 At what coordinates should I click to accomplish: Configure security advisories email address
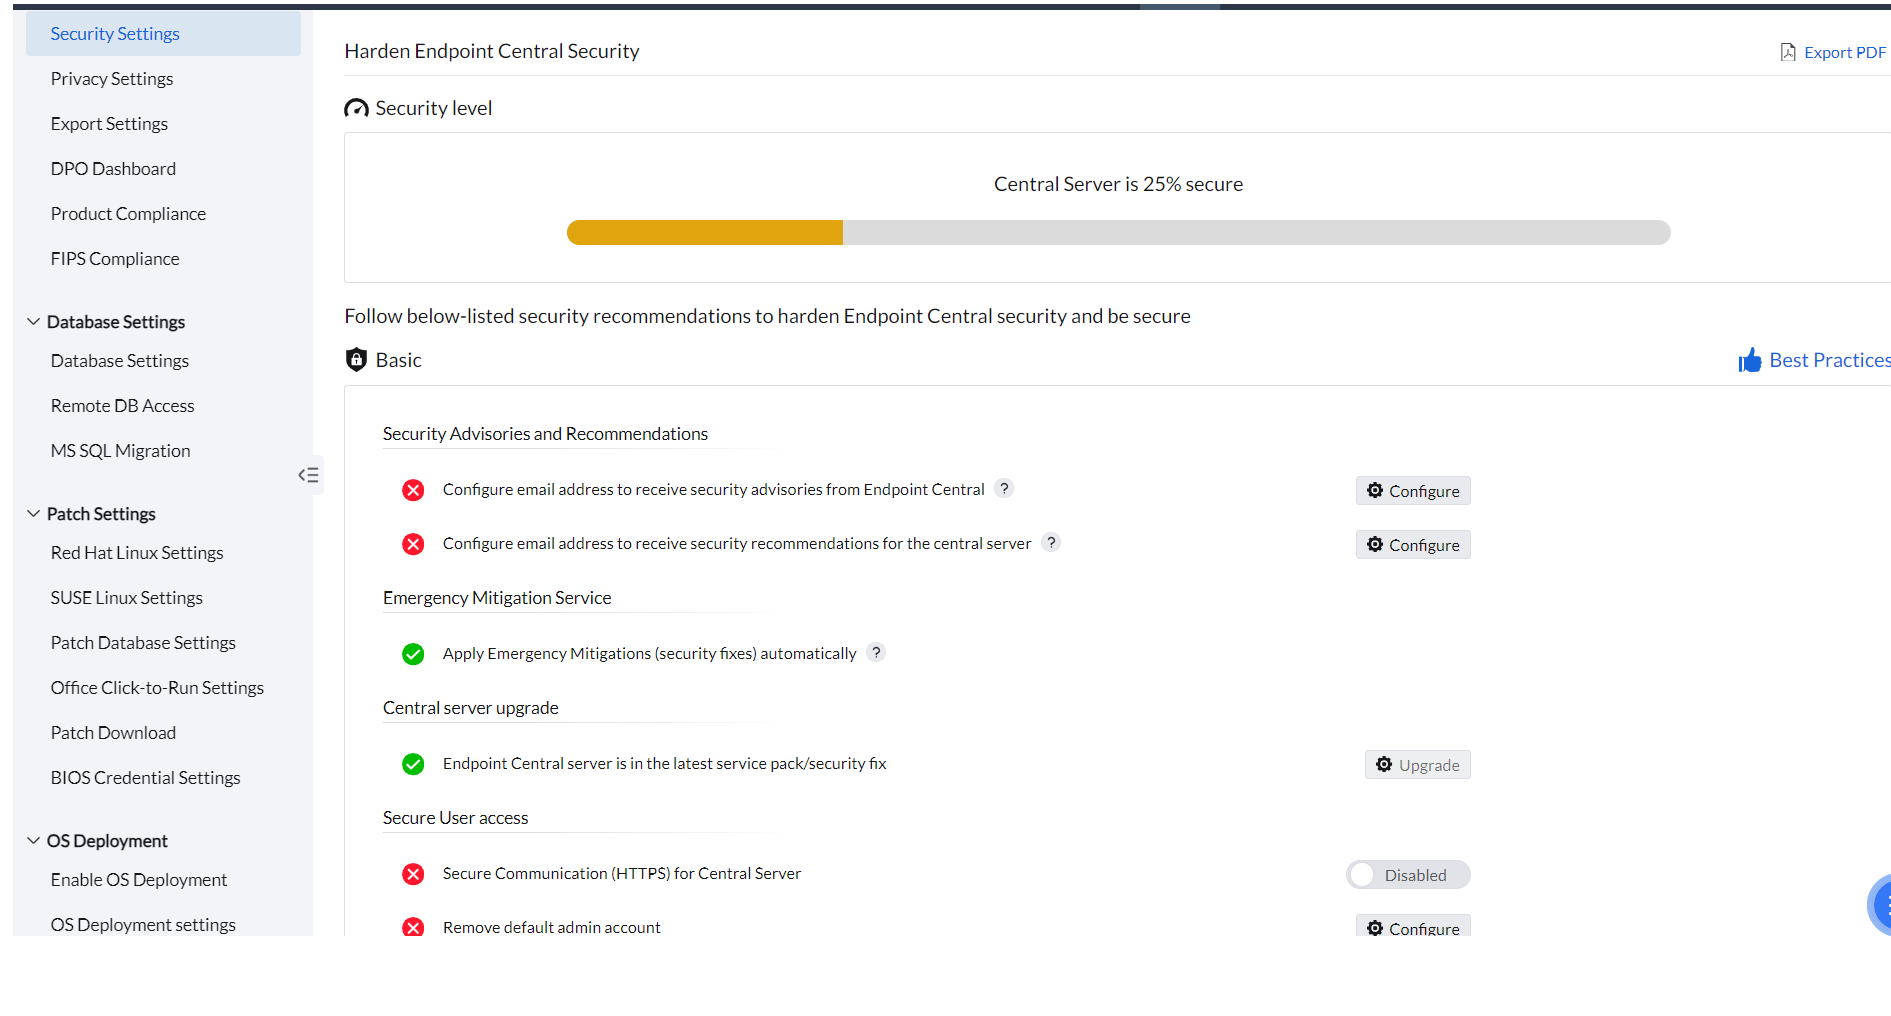click(x=1412, y=491)
